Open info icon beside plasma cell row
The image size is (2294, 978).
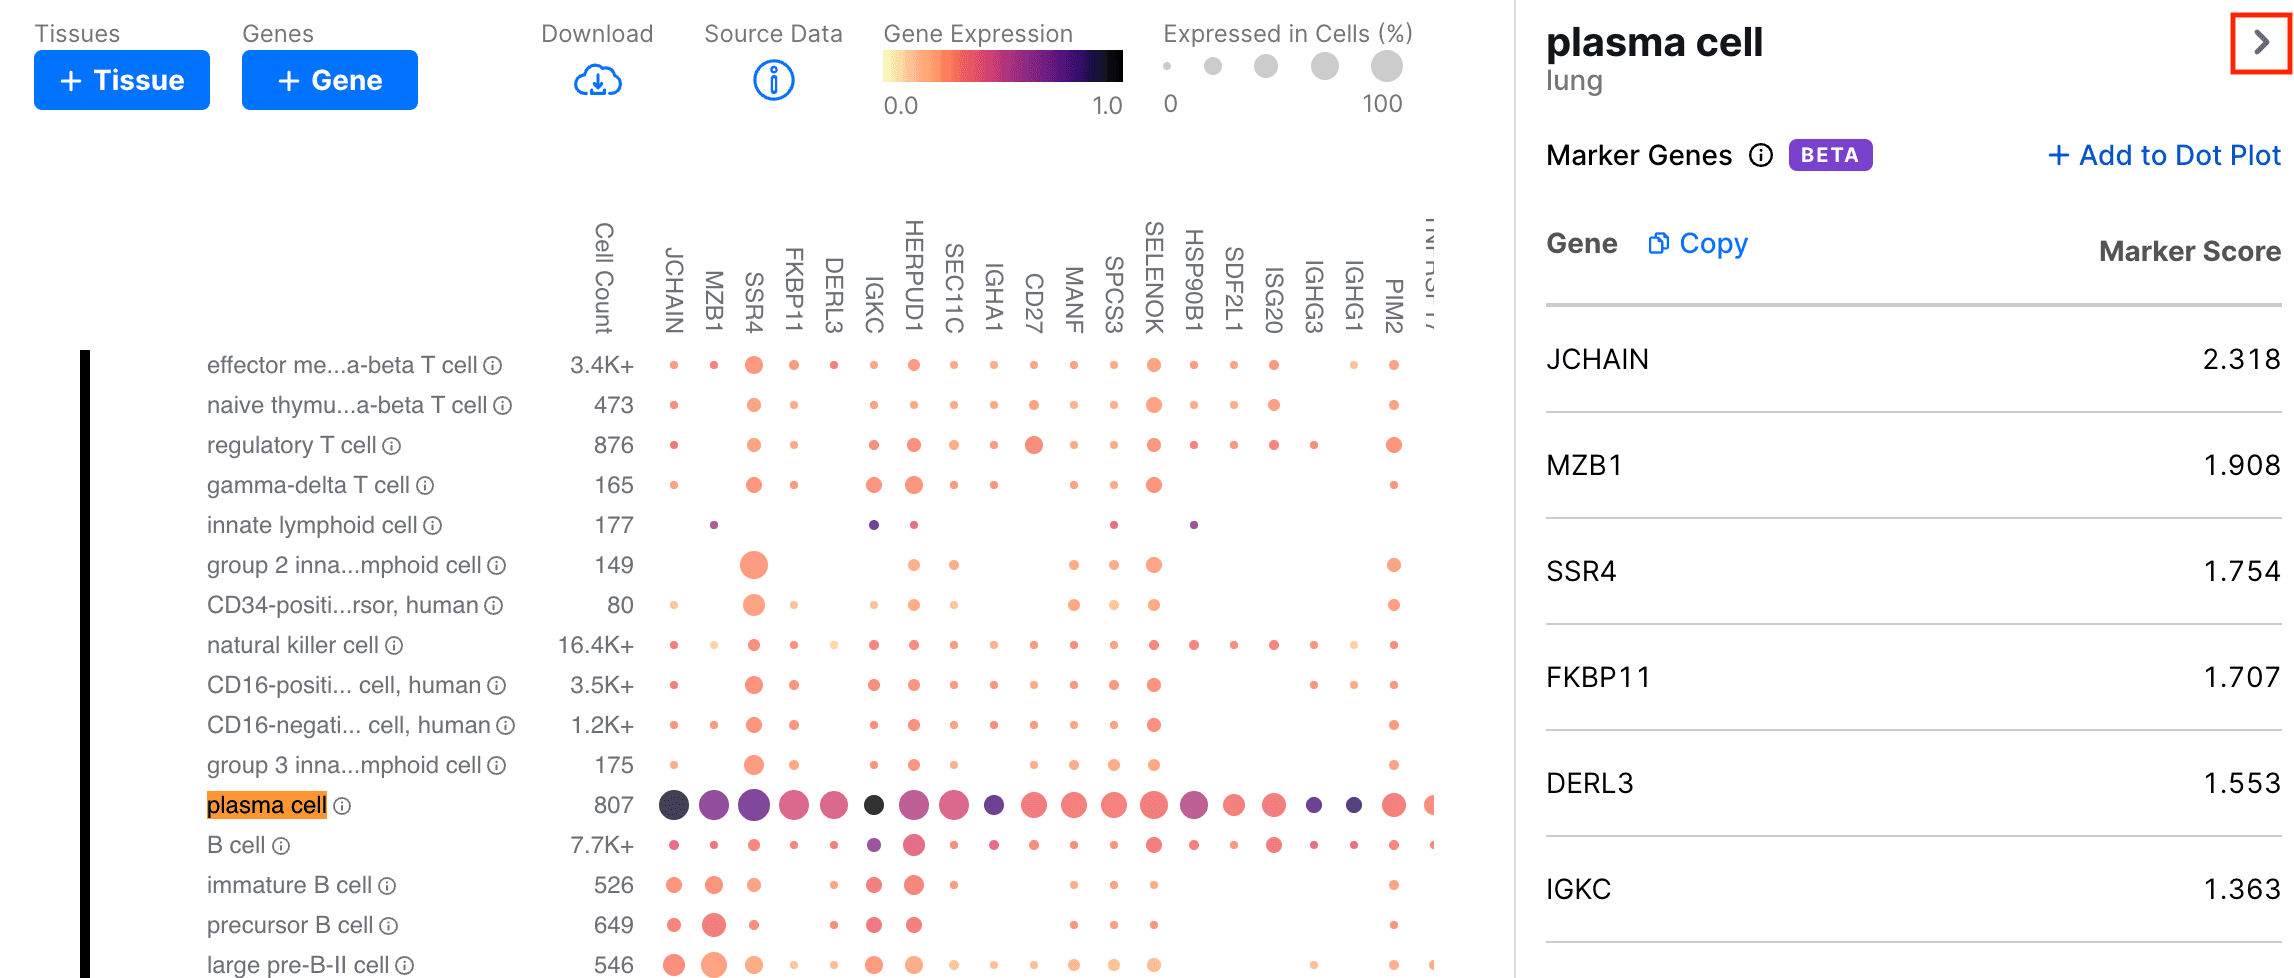click(x=342, y=806)
